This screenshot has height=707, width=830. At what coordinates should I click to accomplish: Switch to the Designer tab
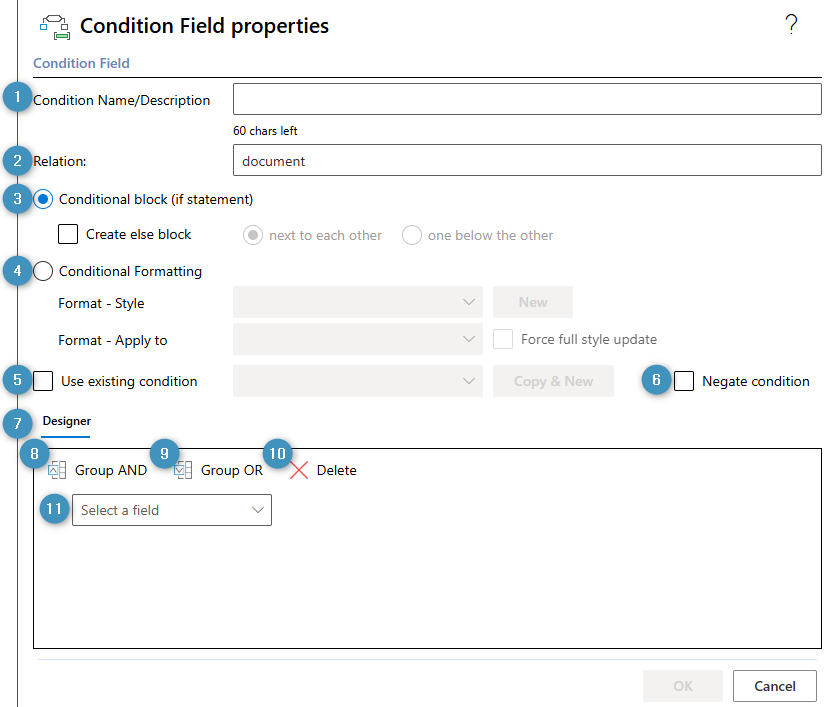(x=67, y=421)
